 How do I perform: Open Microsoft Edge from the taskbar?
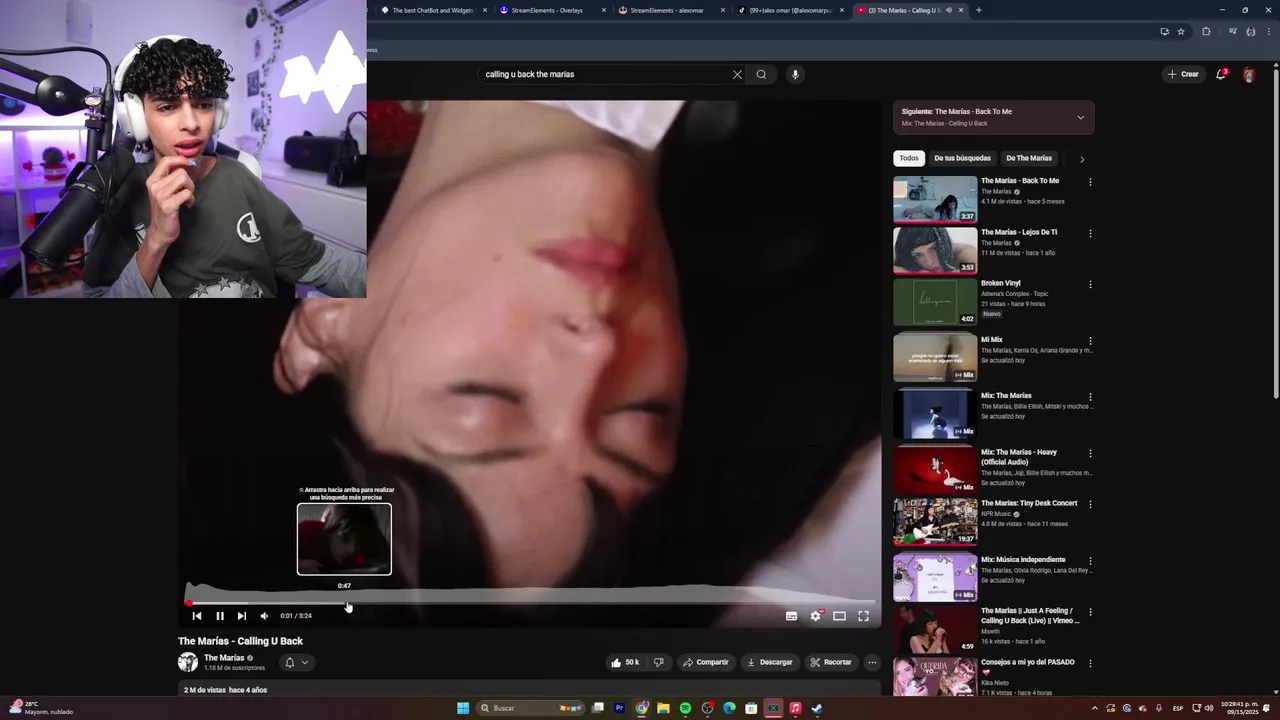(729, 708)
